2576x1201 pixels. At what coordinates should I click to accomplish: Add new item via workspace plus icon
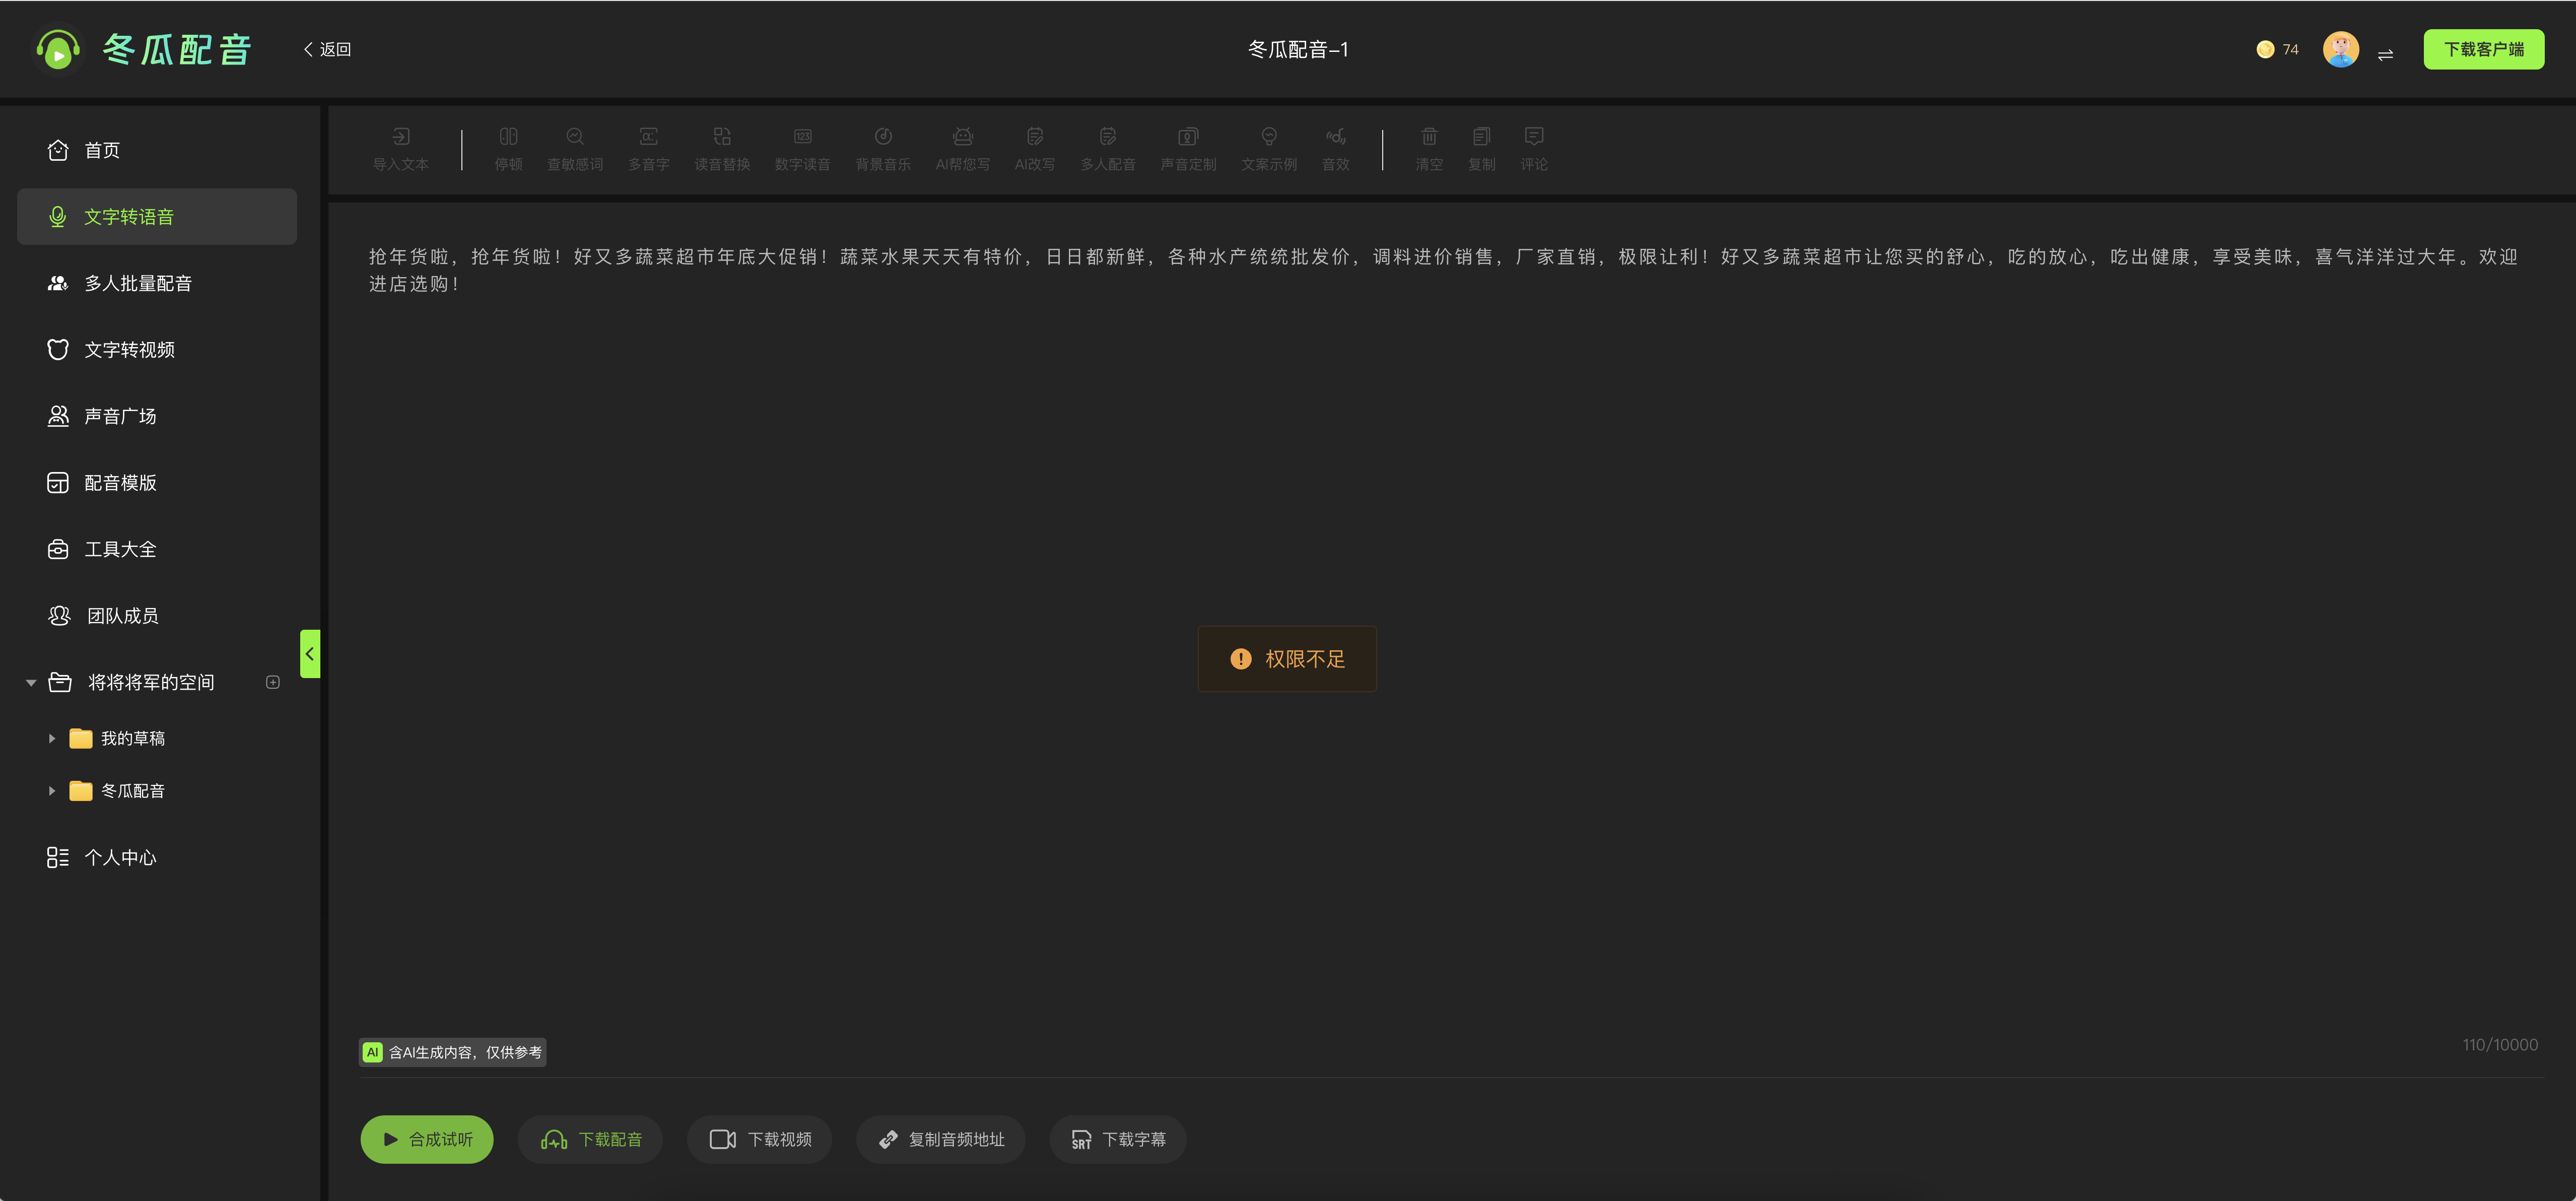(x=273, y=683)
